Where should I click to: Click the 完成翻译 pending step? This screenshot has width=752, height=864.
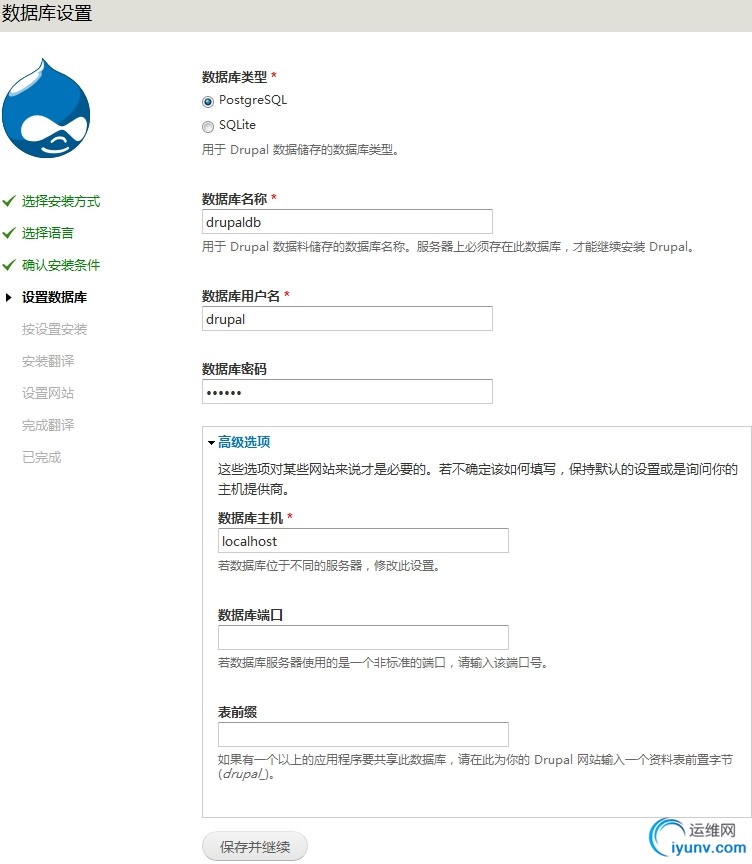coord(47,425)
